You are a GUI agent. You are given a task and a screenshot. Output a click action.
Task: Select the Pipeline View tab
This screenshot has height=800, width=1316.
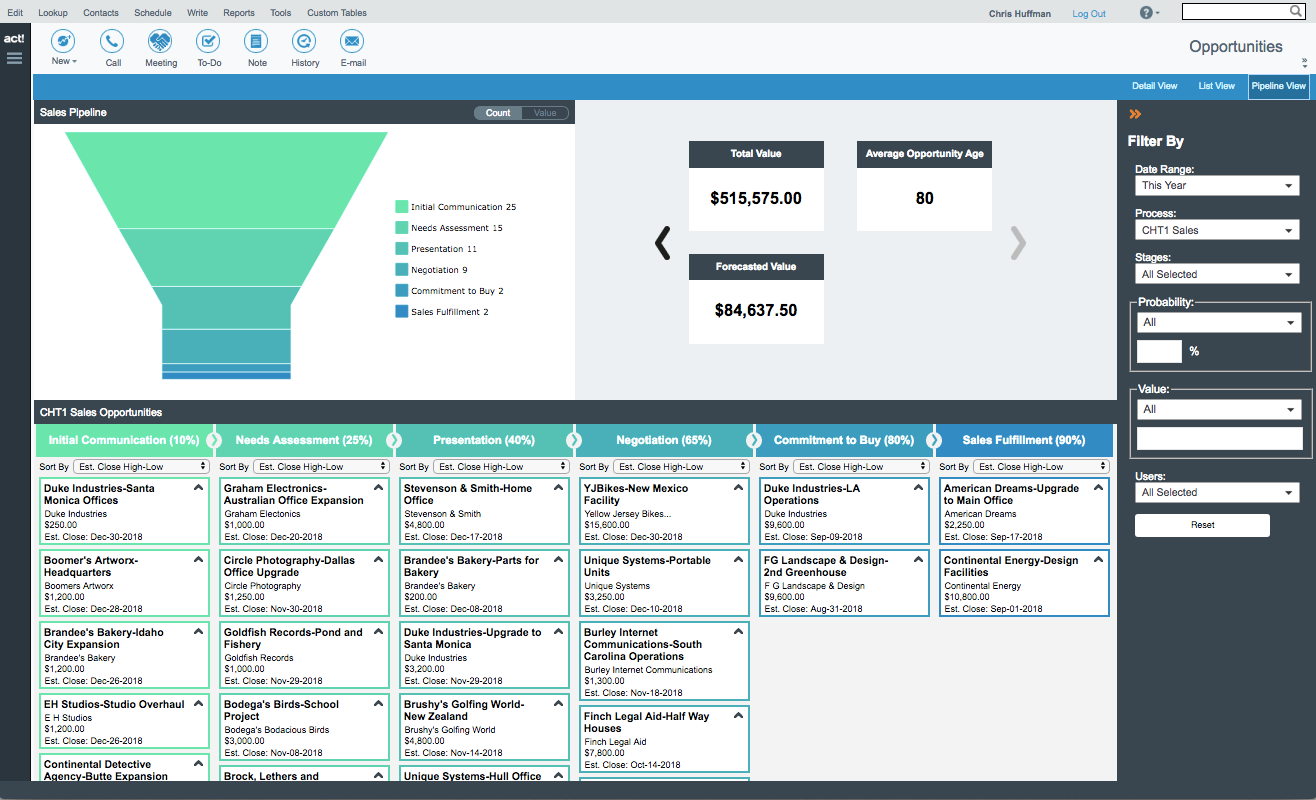pos(1279,86)
